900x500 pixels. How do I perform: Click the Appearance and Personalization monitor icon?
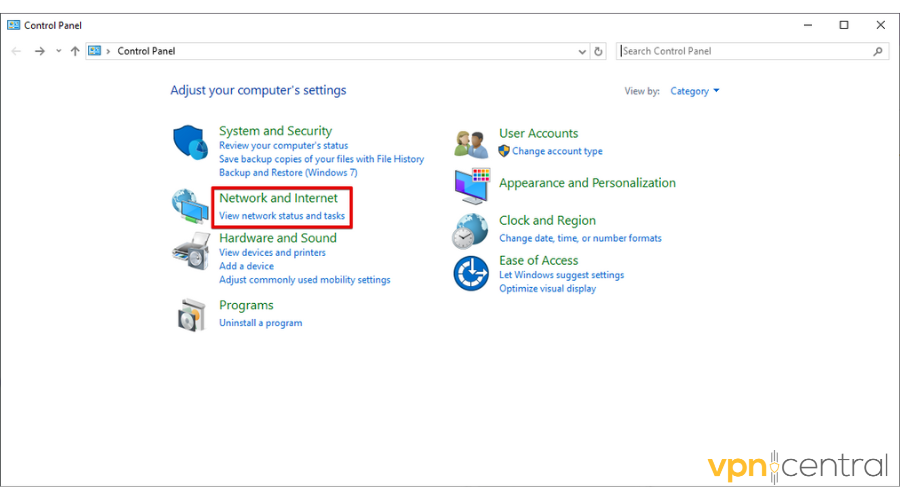471,185
